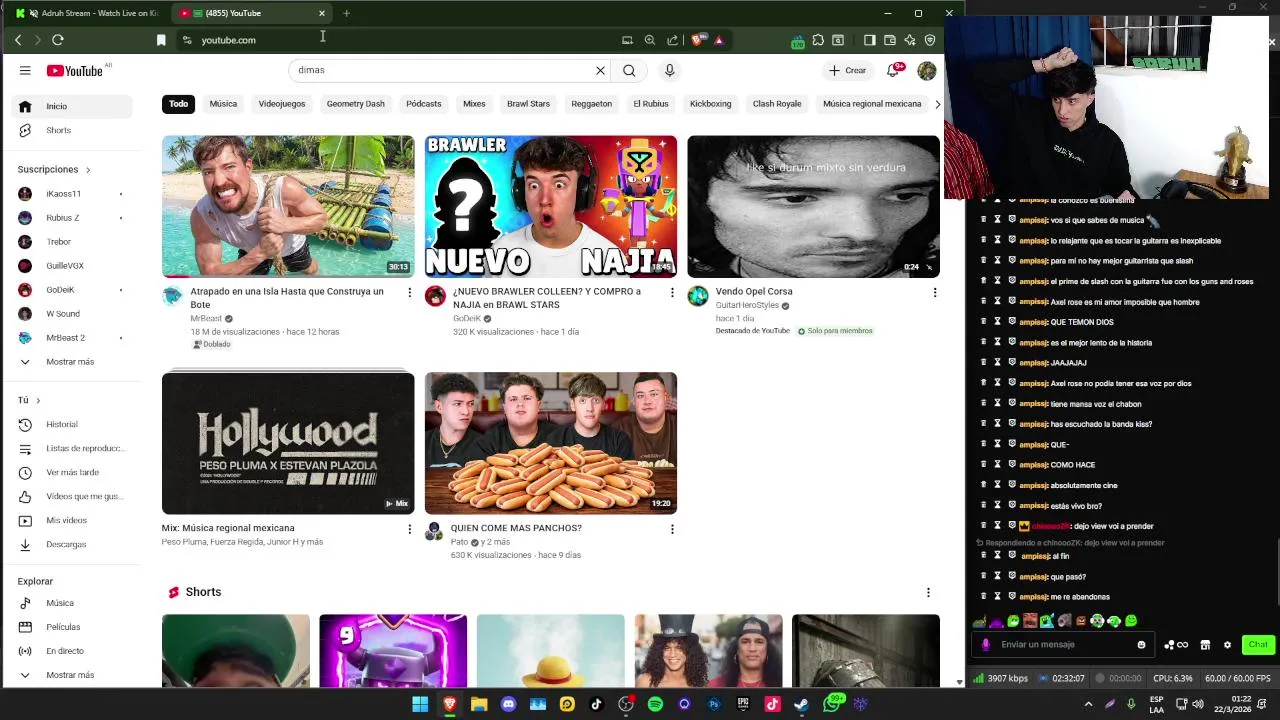Viewport: 1280px width, 720px height.
Task: Open the browser extensions puzzle icon
Action: [x=818, y=40]
